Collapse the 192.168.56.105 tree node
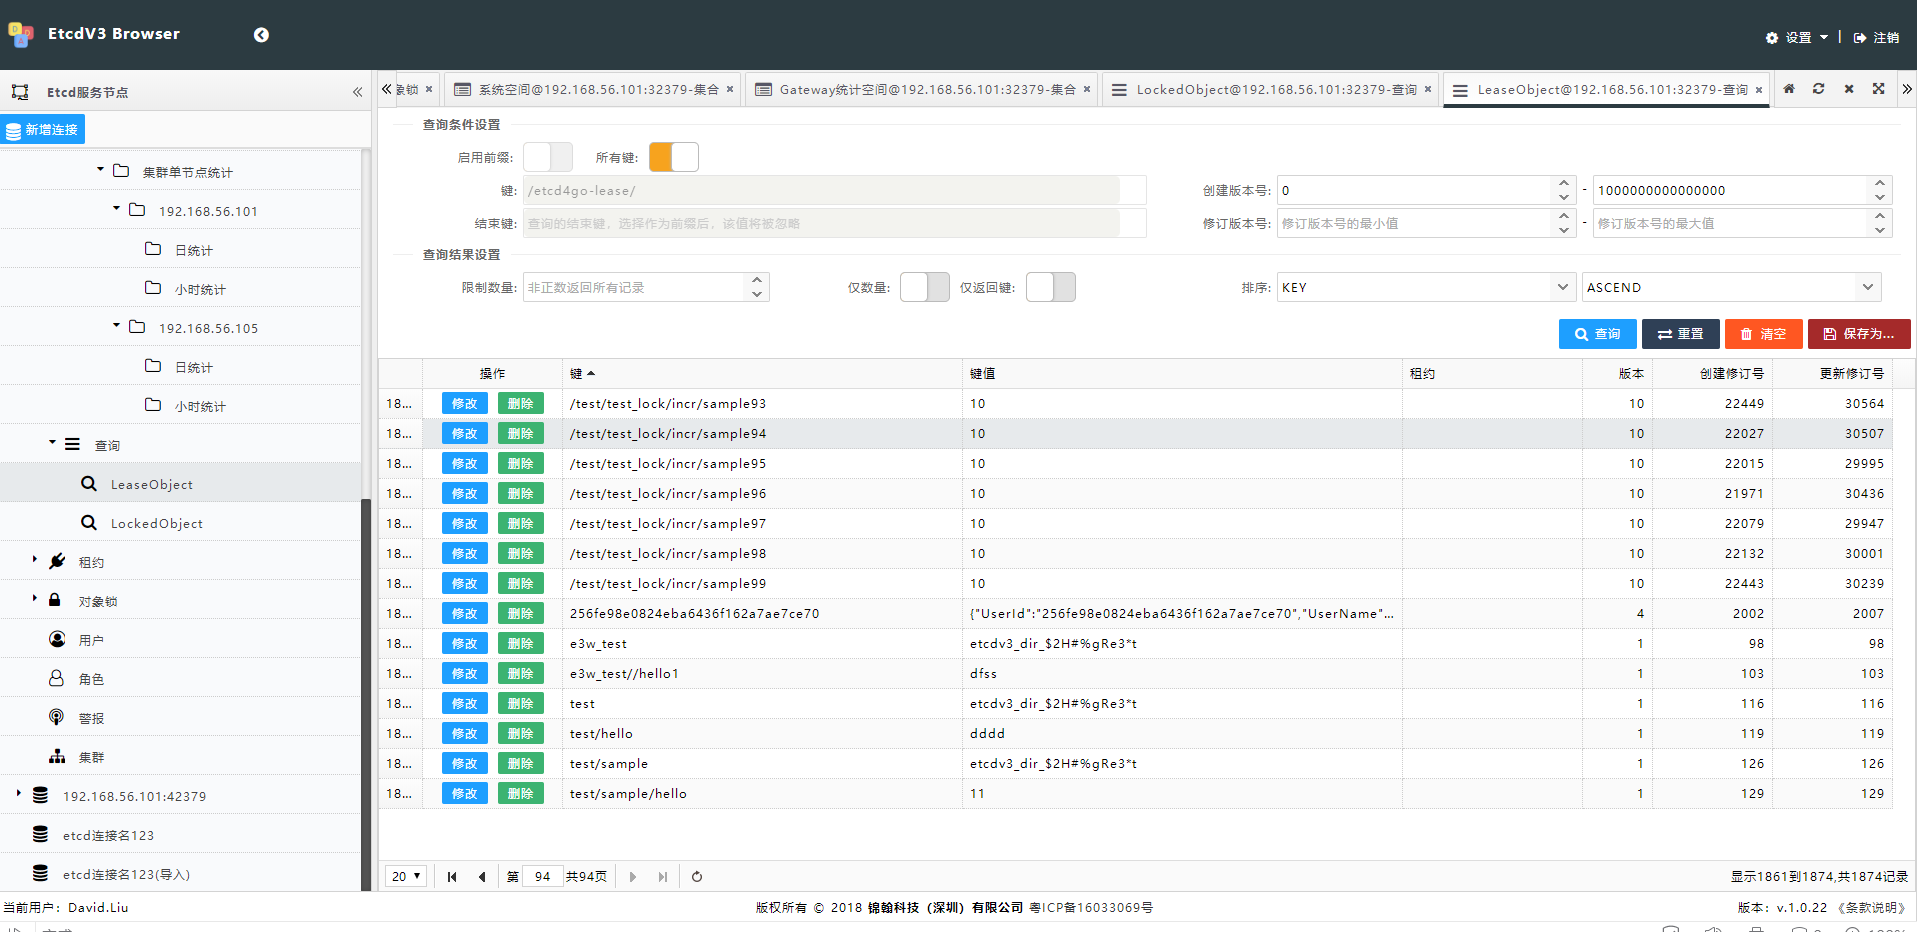Image resolution: width=1917 pixels, height=932 pixels. tap(116, 326)
